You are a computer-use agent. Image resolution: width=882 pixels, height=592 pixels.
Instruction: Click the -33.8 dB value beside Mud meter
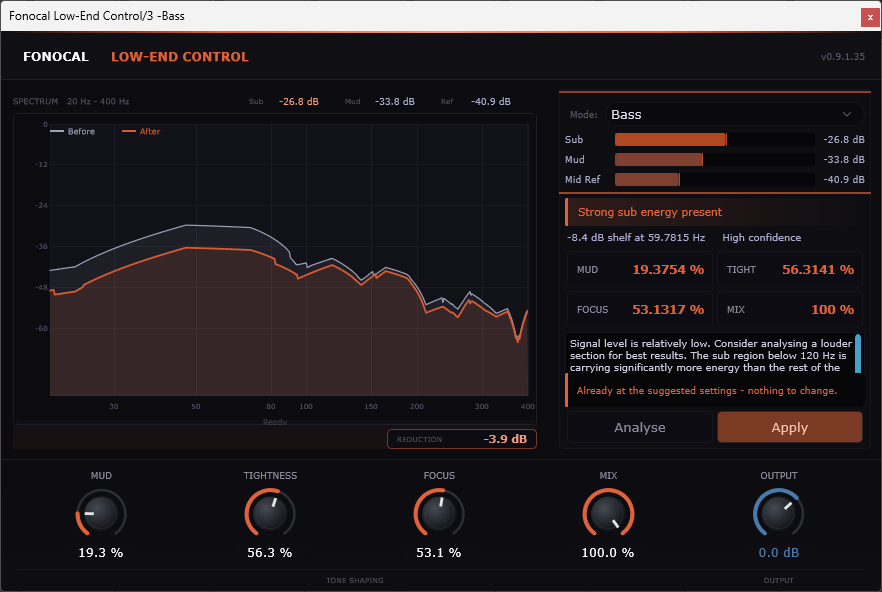(844, 159)
